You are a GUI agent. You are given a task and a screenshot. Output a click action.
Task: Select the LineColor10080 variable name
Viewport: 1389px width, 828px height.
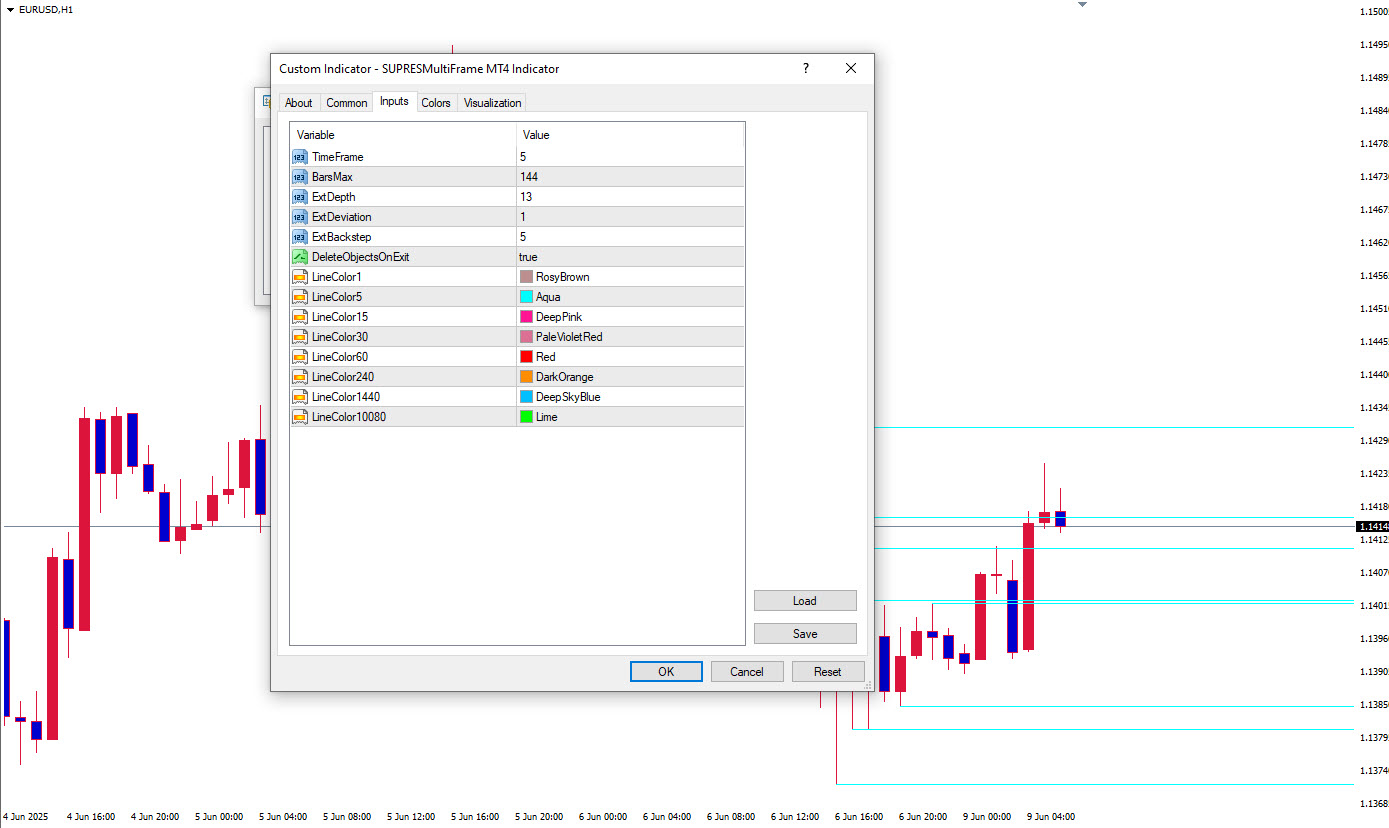pyautogui.click(x=349, y=417)
